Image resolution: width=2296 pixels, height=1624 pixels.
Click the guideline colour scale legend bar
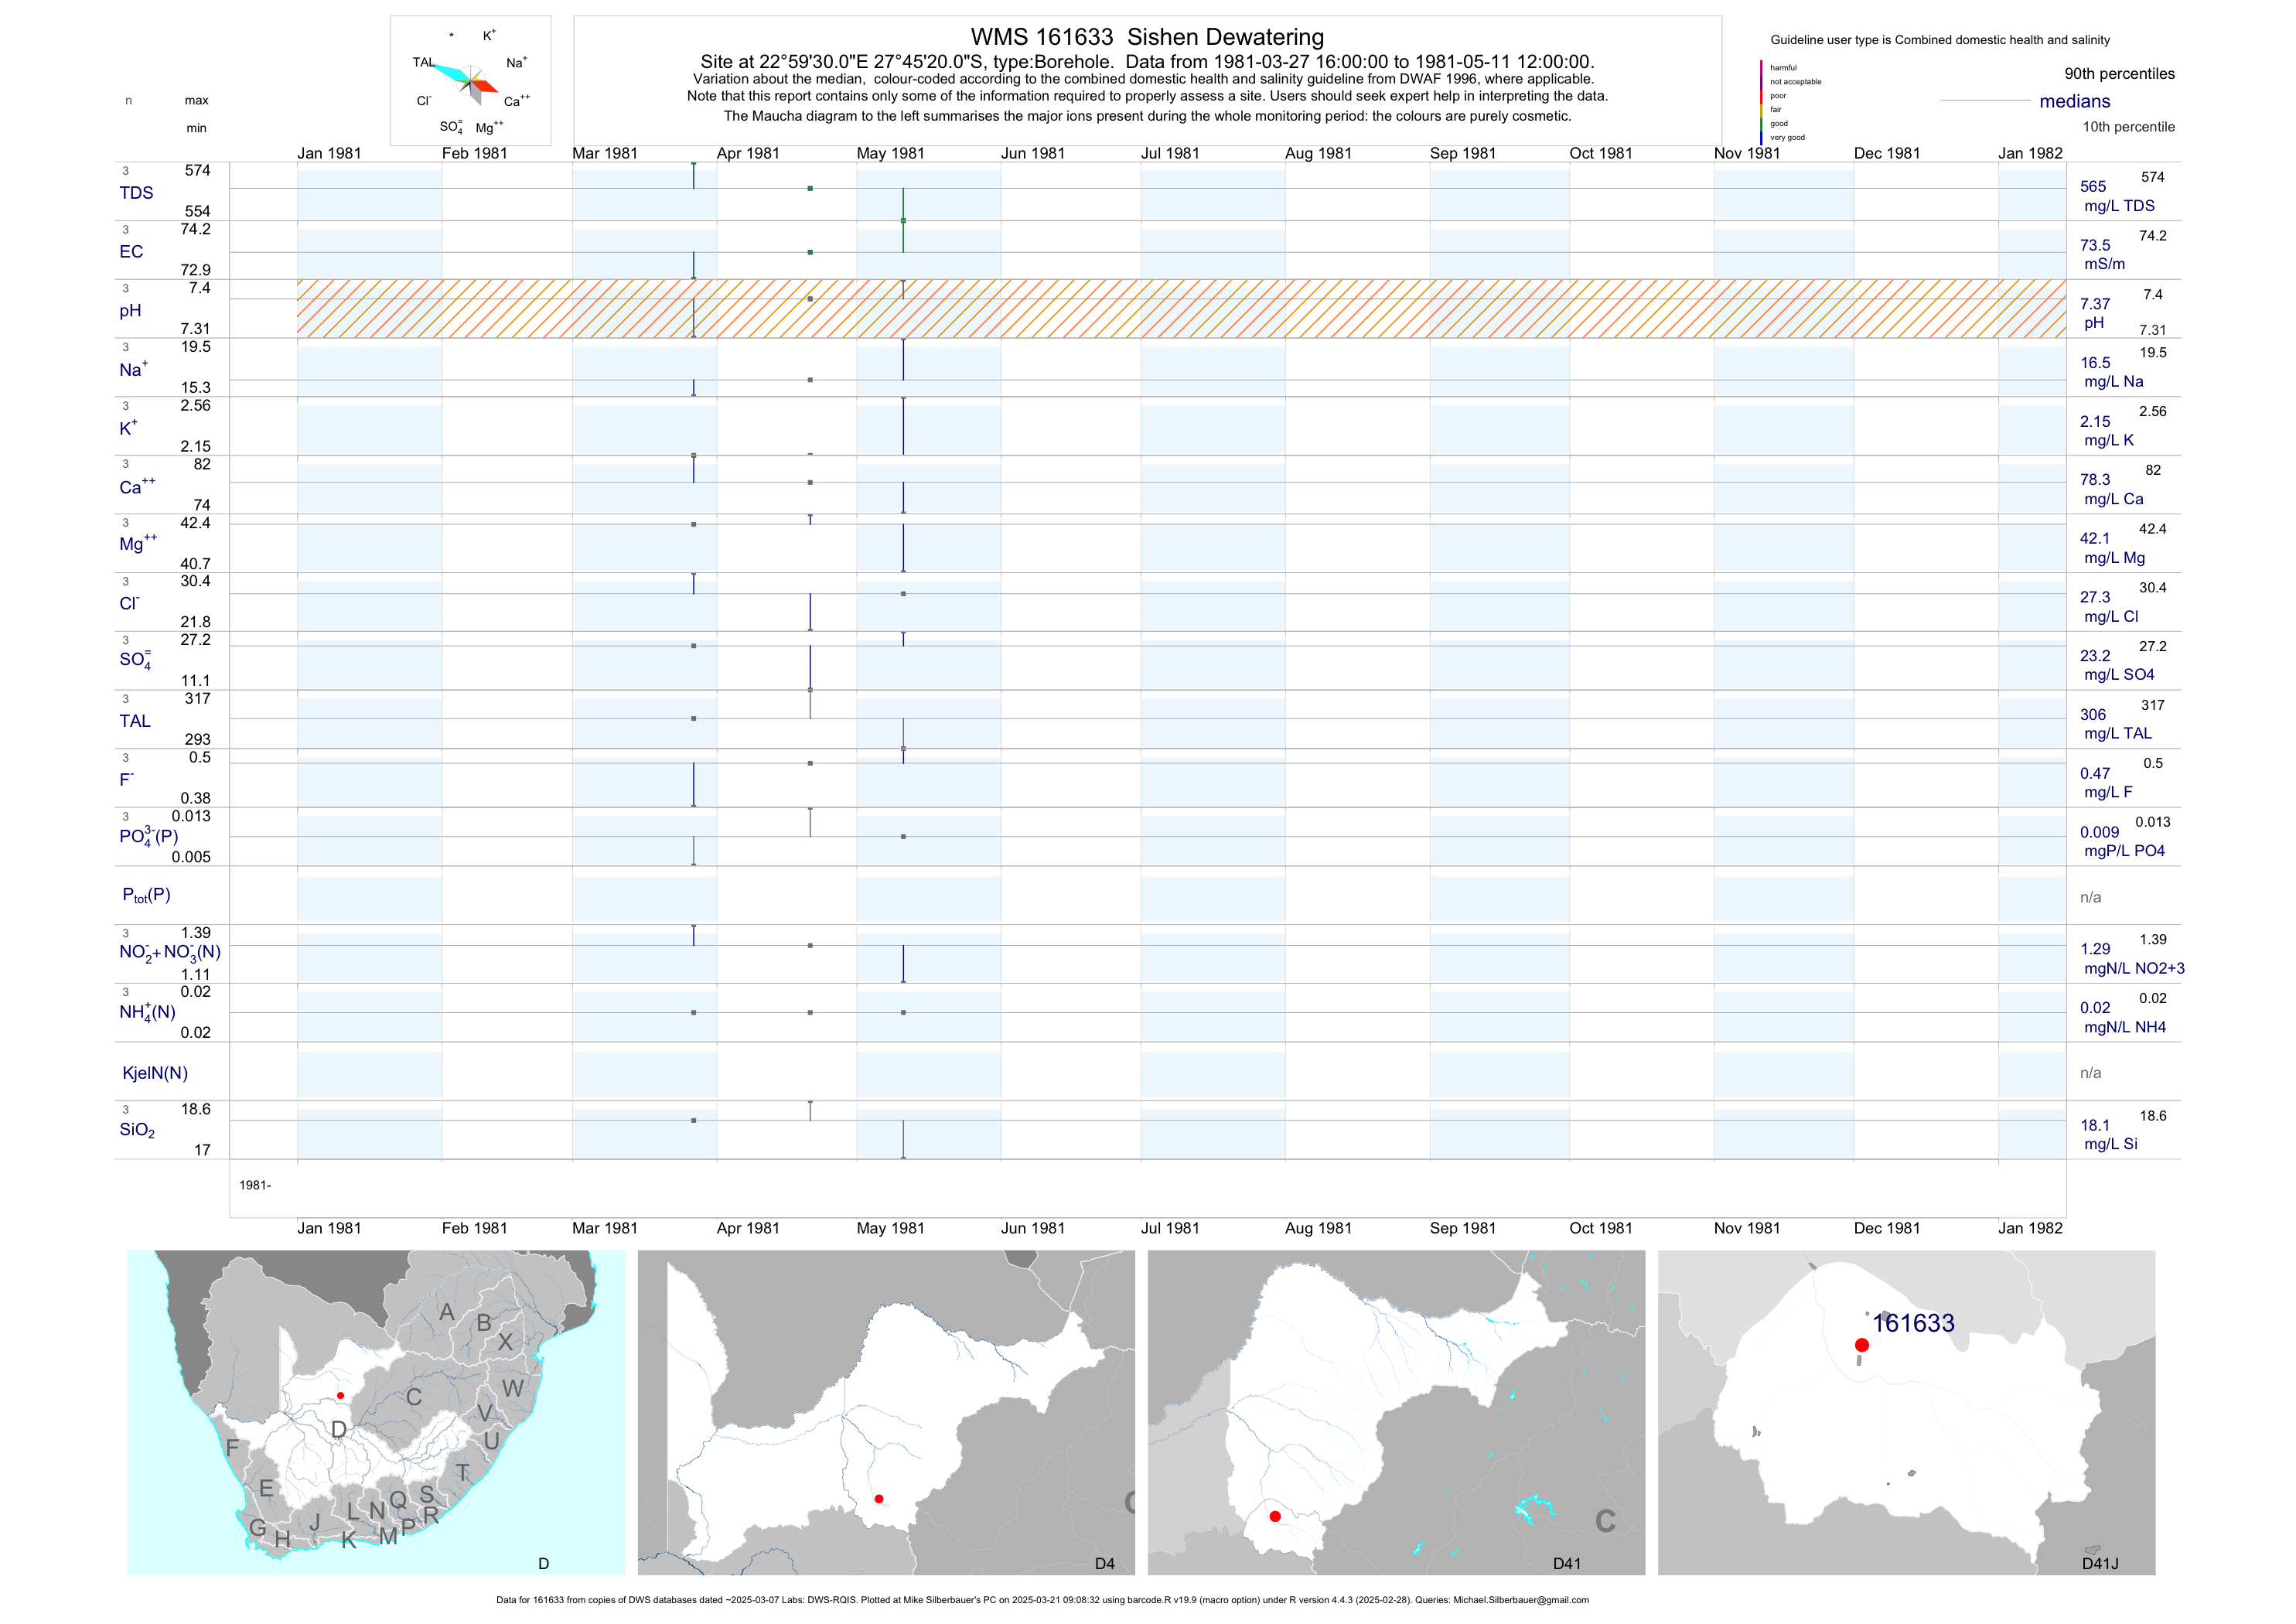[1761, 102]
